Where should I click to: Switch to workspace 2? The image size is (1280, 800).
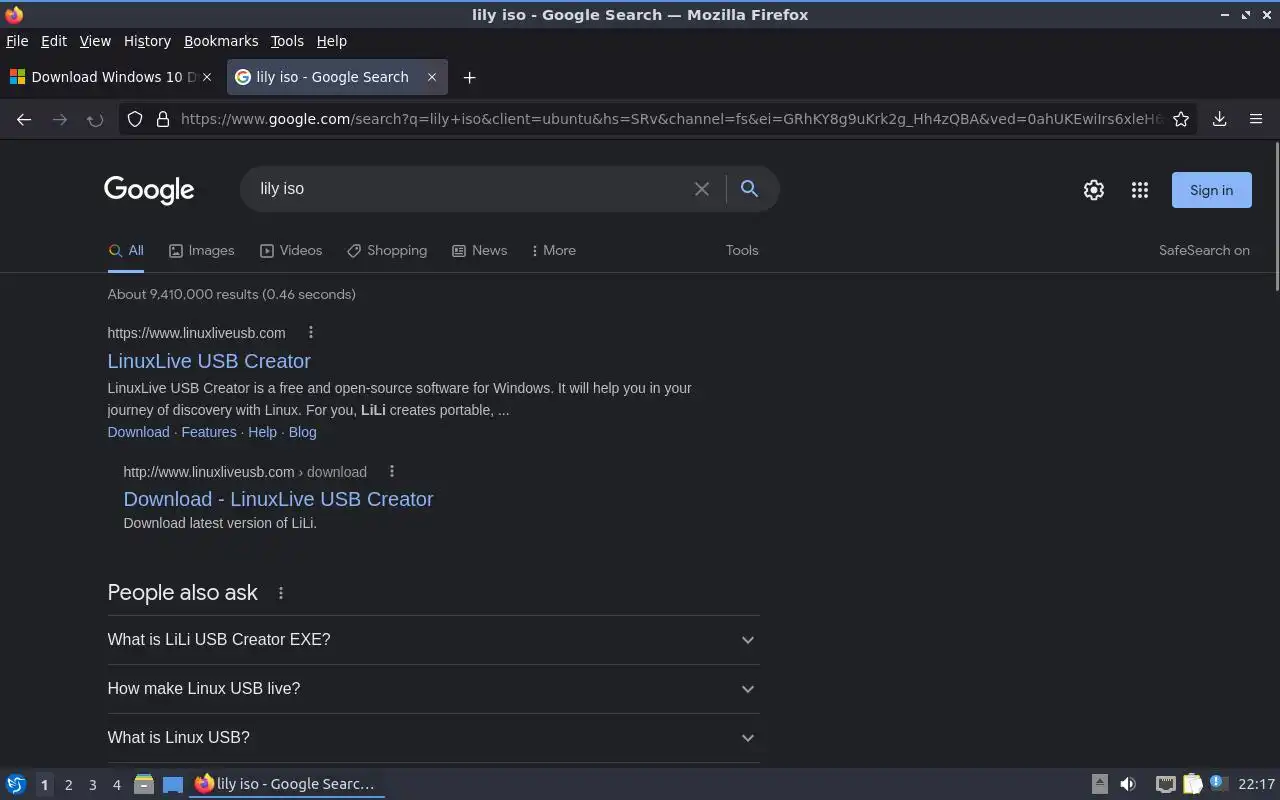(x=68, y=785)
